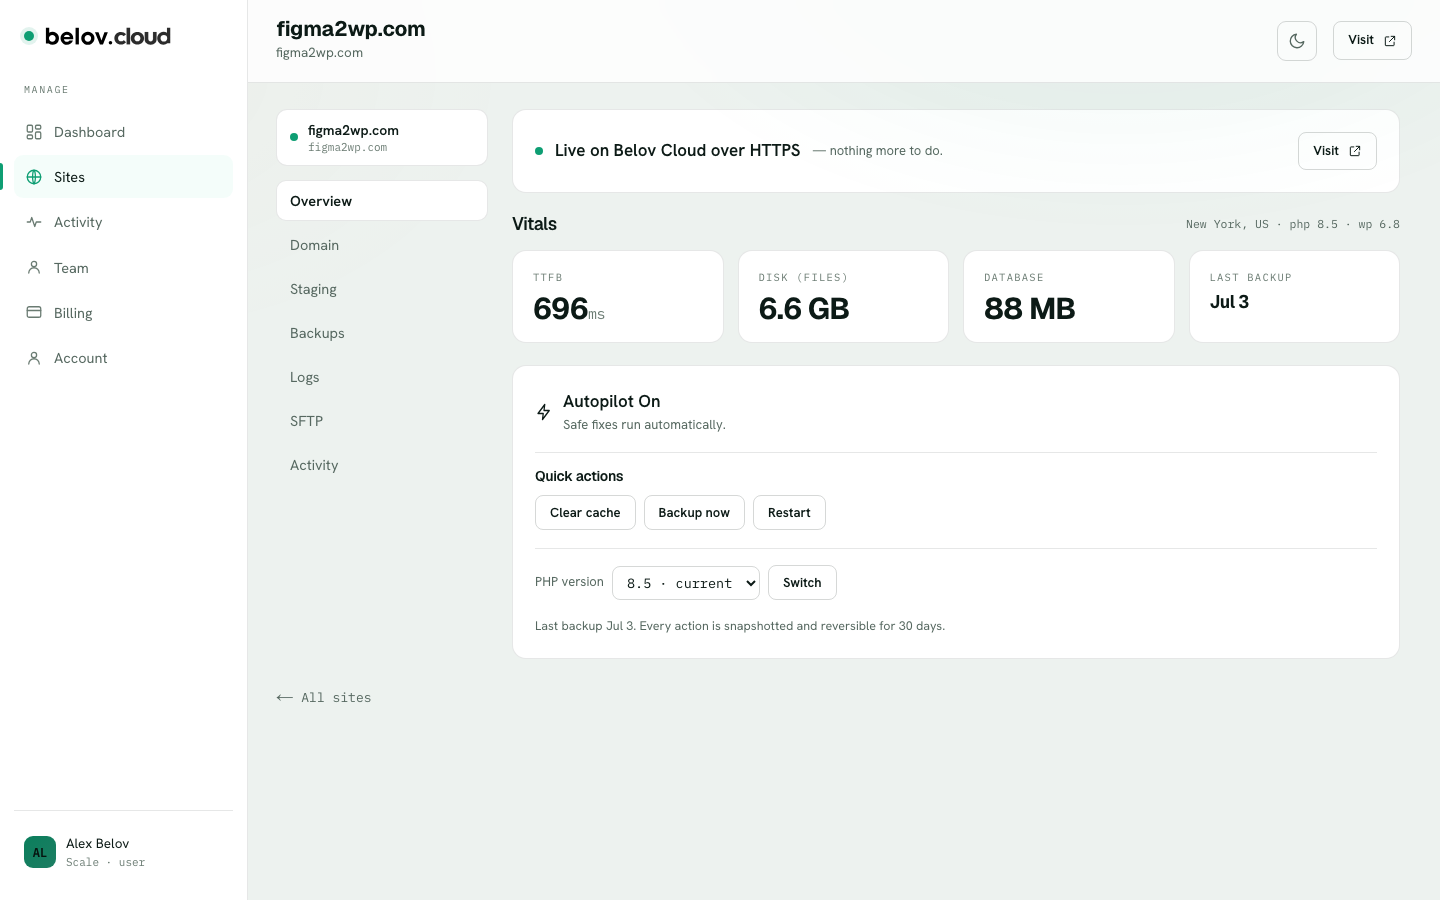Screen dimensions: 1440x900
Task: Open the site Activity tab below SFTP
Action: tap(382, 465)
